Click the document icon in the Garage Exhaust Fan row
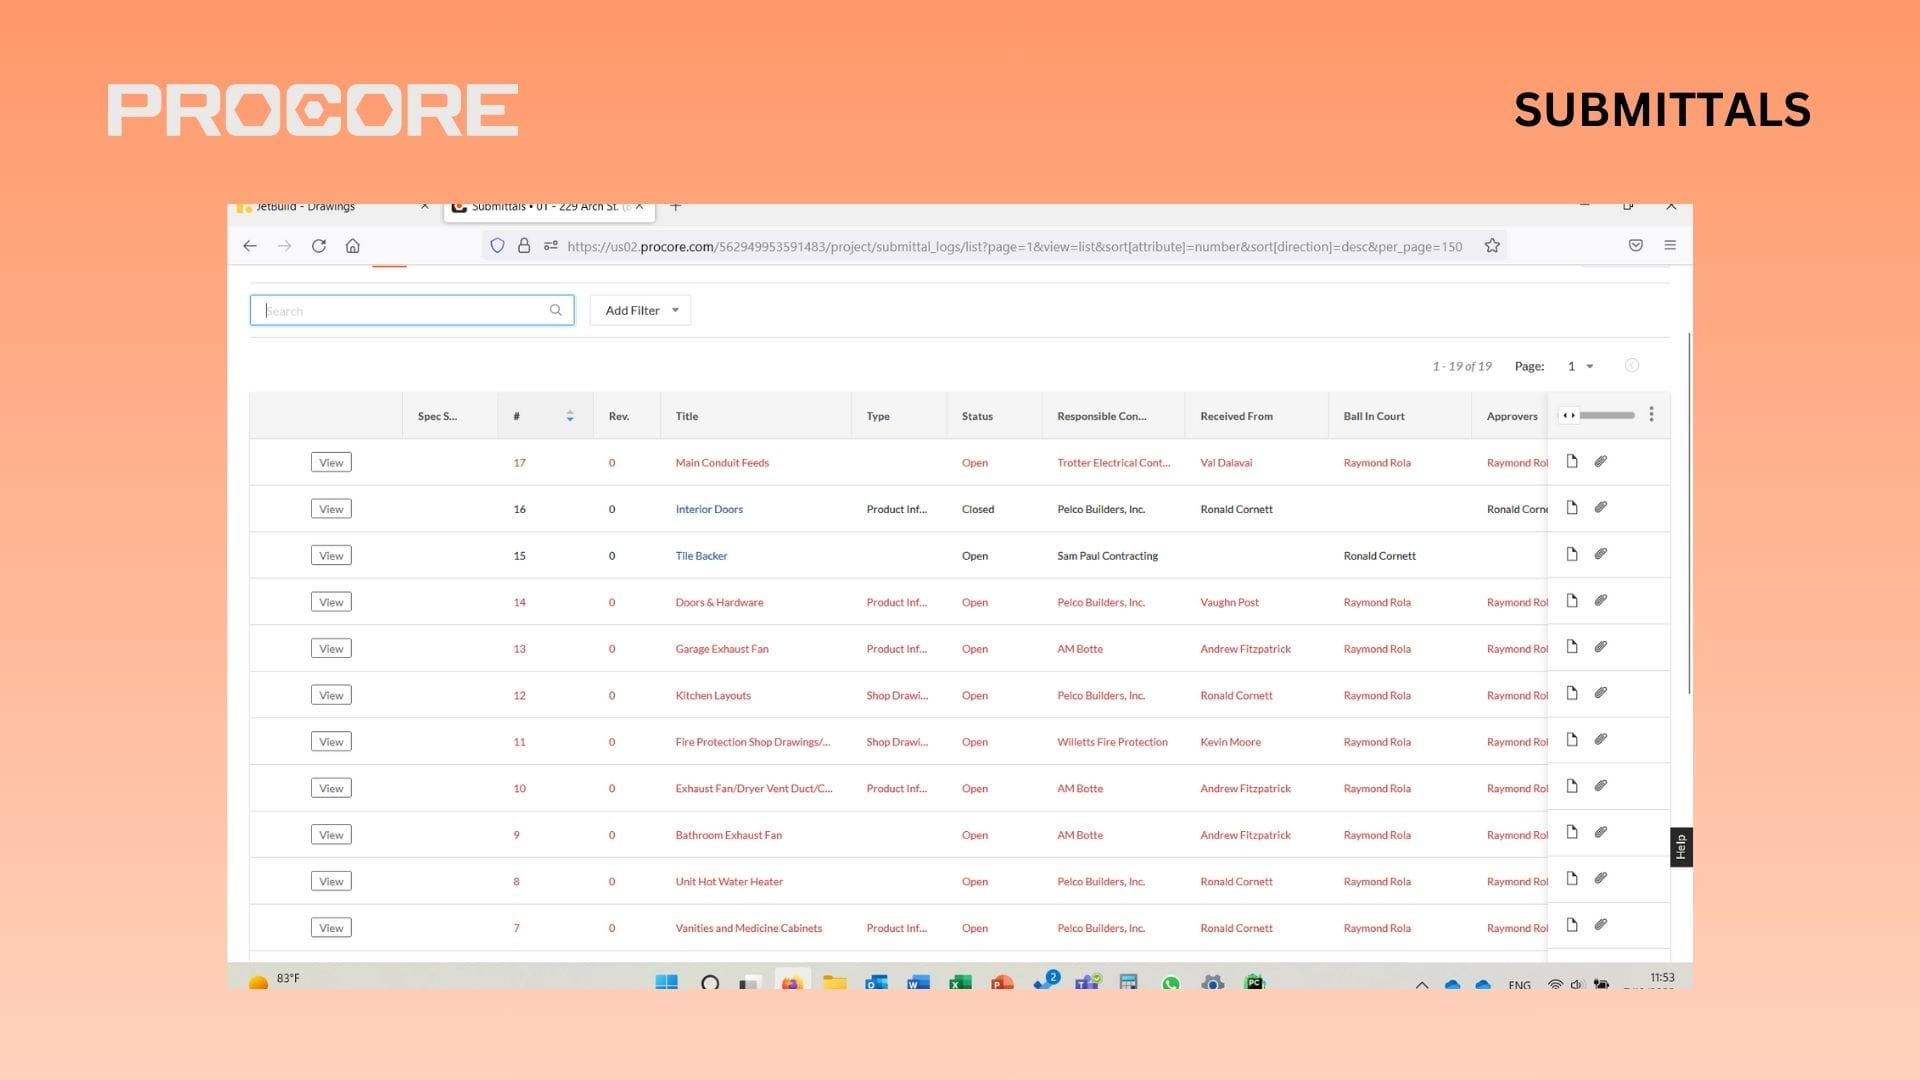The image size is (1920, 1080). 1572,647
